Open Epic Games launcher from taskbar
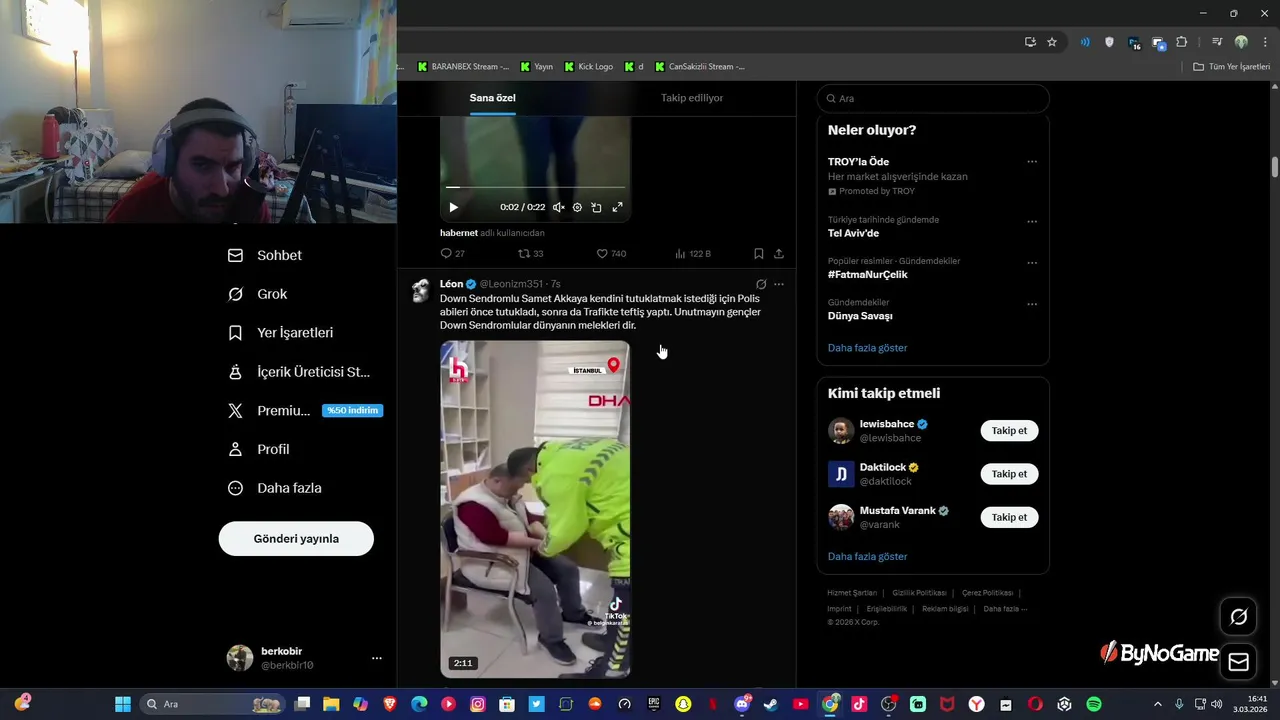The height and width of the screenshot is (720, 1280). pos(654,704)
